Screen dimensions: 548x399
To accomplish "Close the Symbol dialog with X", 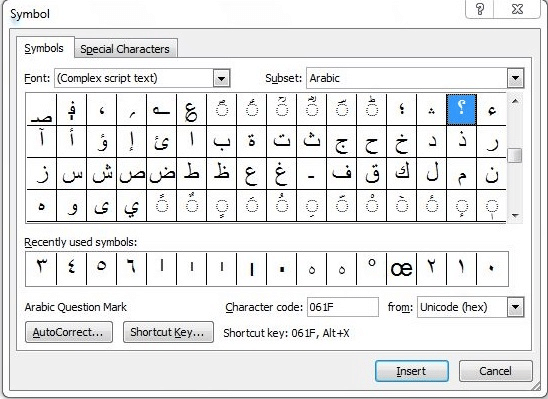I will point(517,9).
